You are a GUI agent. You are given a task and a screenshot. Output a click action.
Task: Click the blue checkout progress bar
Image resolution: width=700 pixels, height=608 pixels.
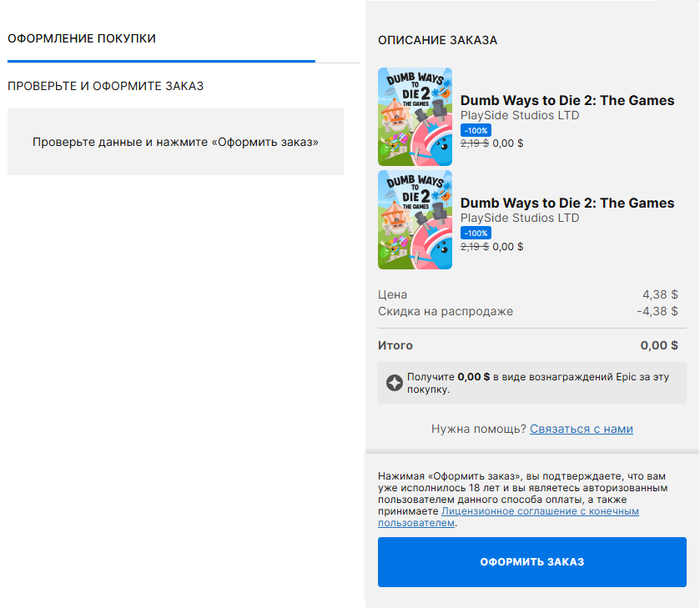tap(160, 62)
